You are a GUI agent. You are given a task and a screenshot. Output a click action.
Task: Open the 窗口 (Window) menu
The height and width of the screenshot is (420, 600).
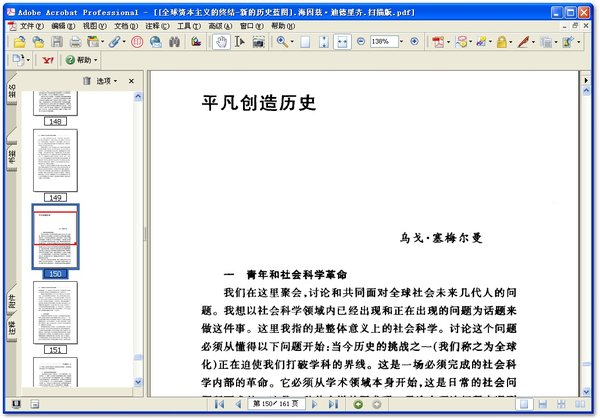pos(251,26)
